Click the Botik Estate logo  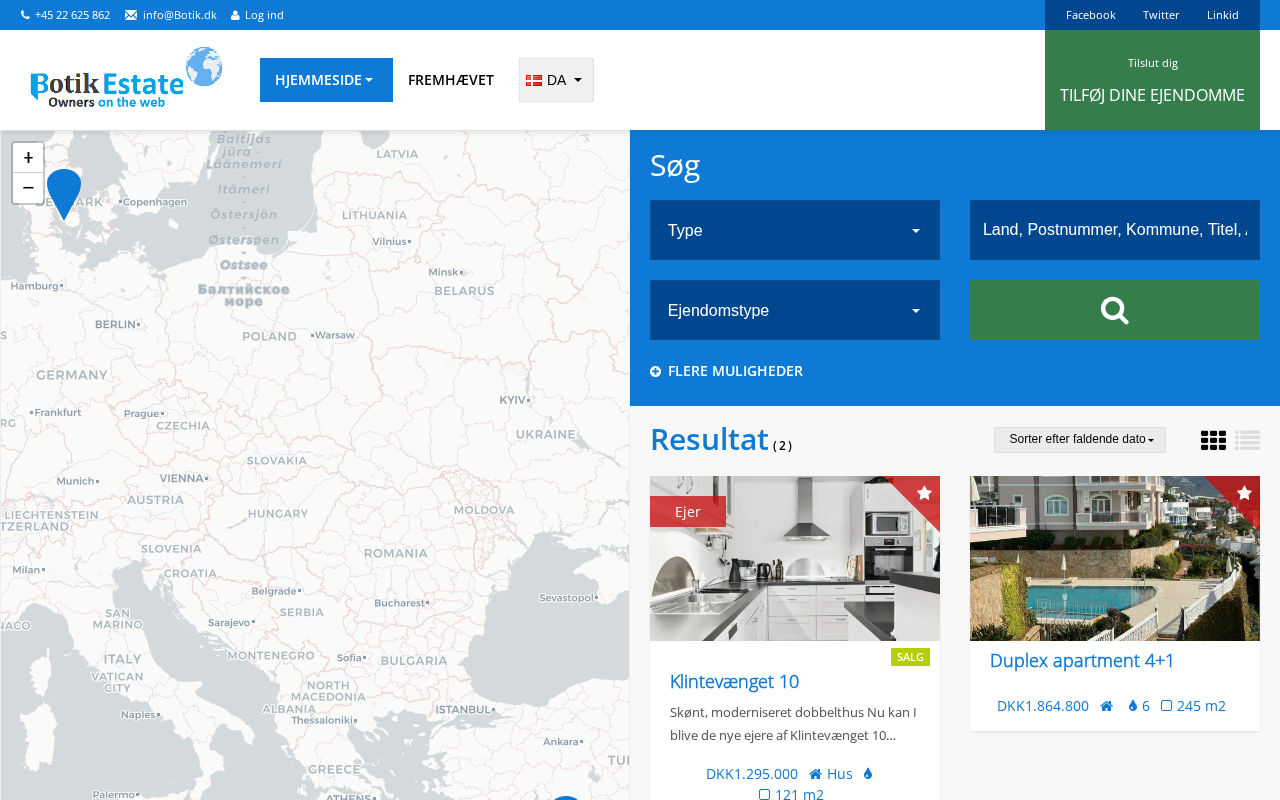(x=126, y=78)
